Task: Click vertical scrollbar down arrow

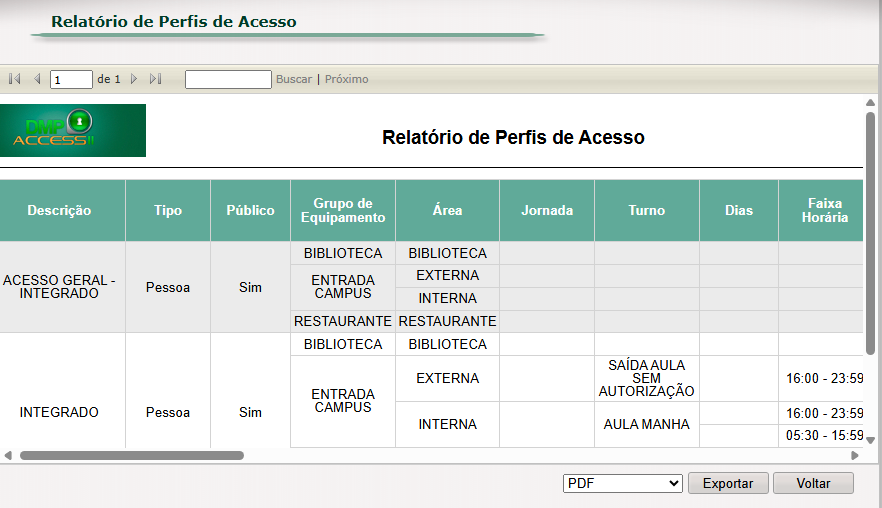Action: pyautogui.click(x=870, y=440)
